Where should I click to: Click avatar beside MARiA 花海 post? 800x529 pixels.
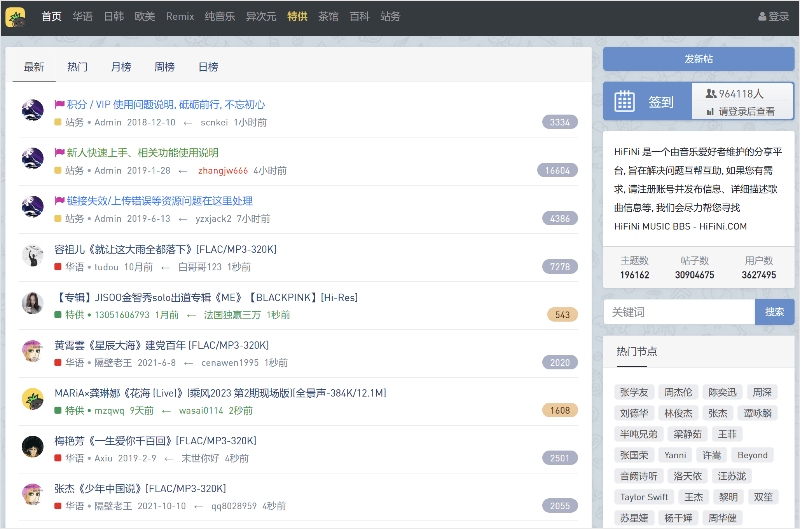click(x=33, y=398)
